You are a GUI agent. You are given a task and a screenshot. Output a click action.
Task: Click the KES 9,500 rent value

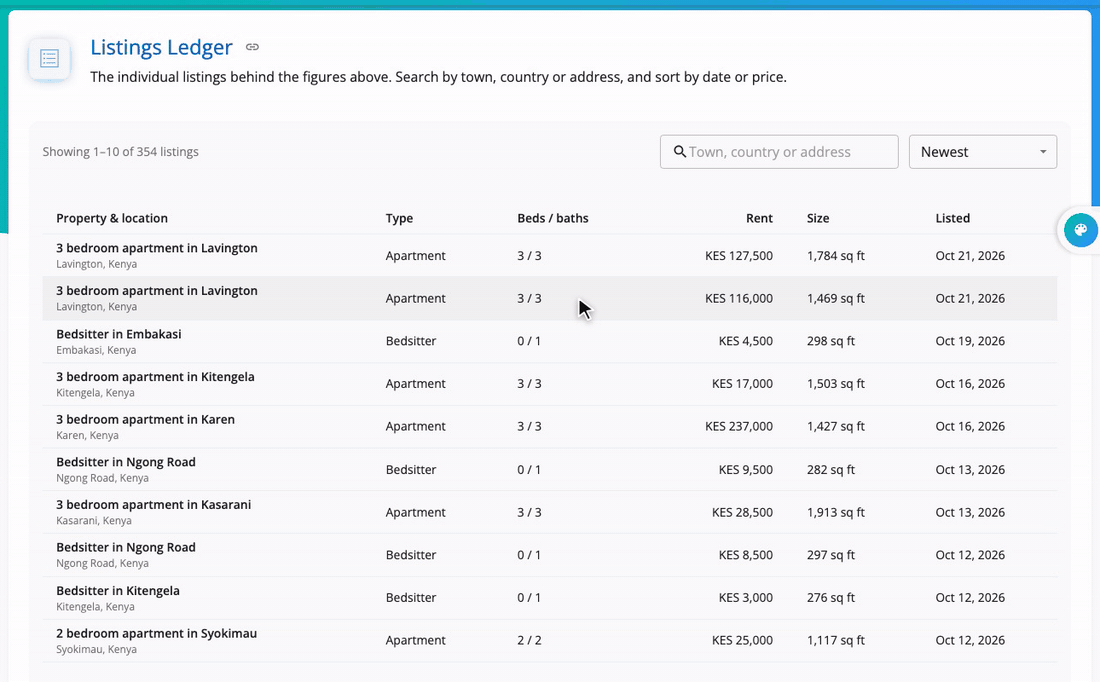click(746, 469)
